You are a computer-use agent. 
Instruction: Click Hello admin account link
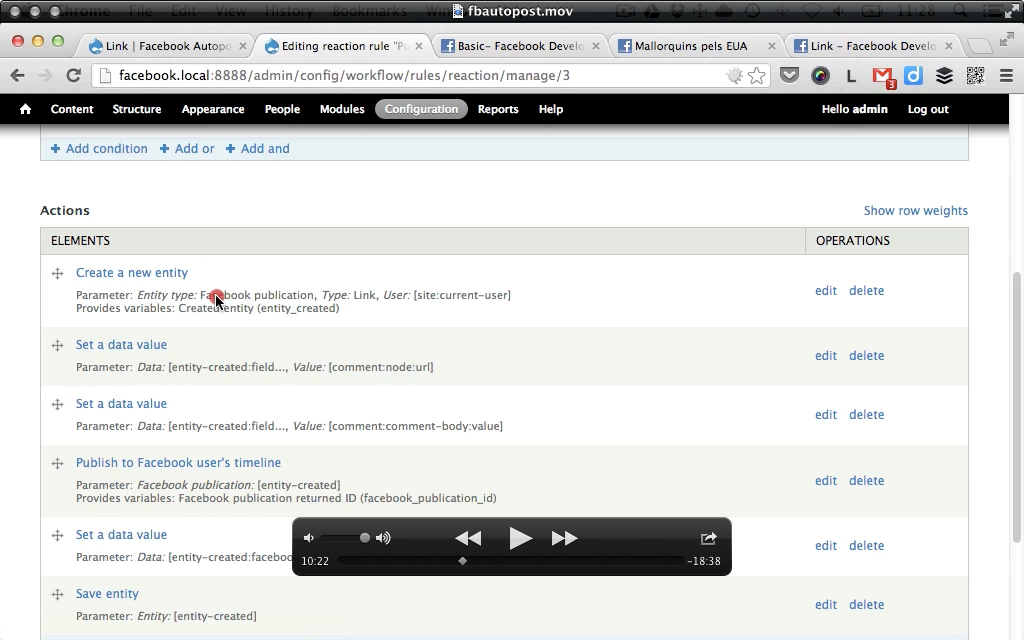click(854, 109)
